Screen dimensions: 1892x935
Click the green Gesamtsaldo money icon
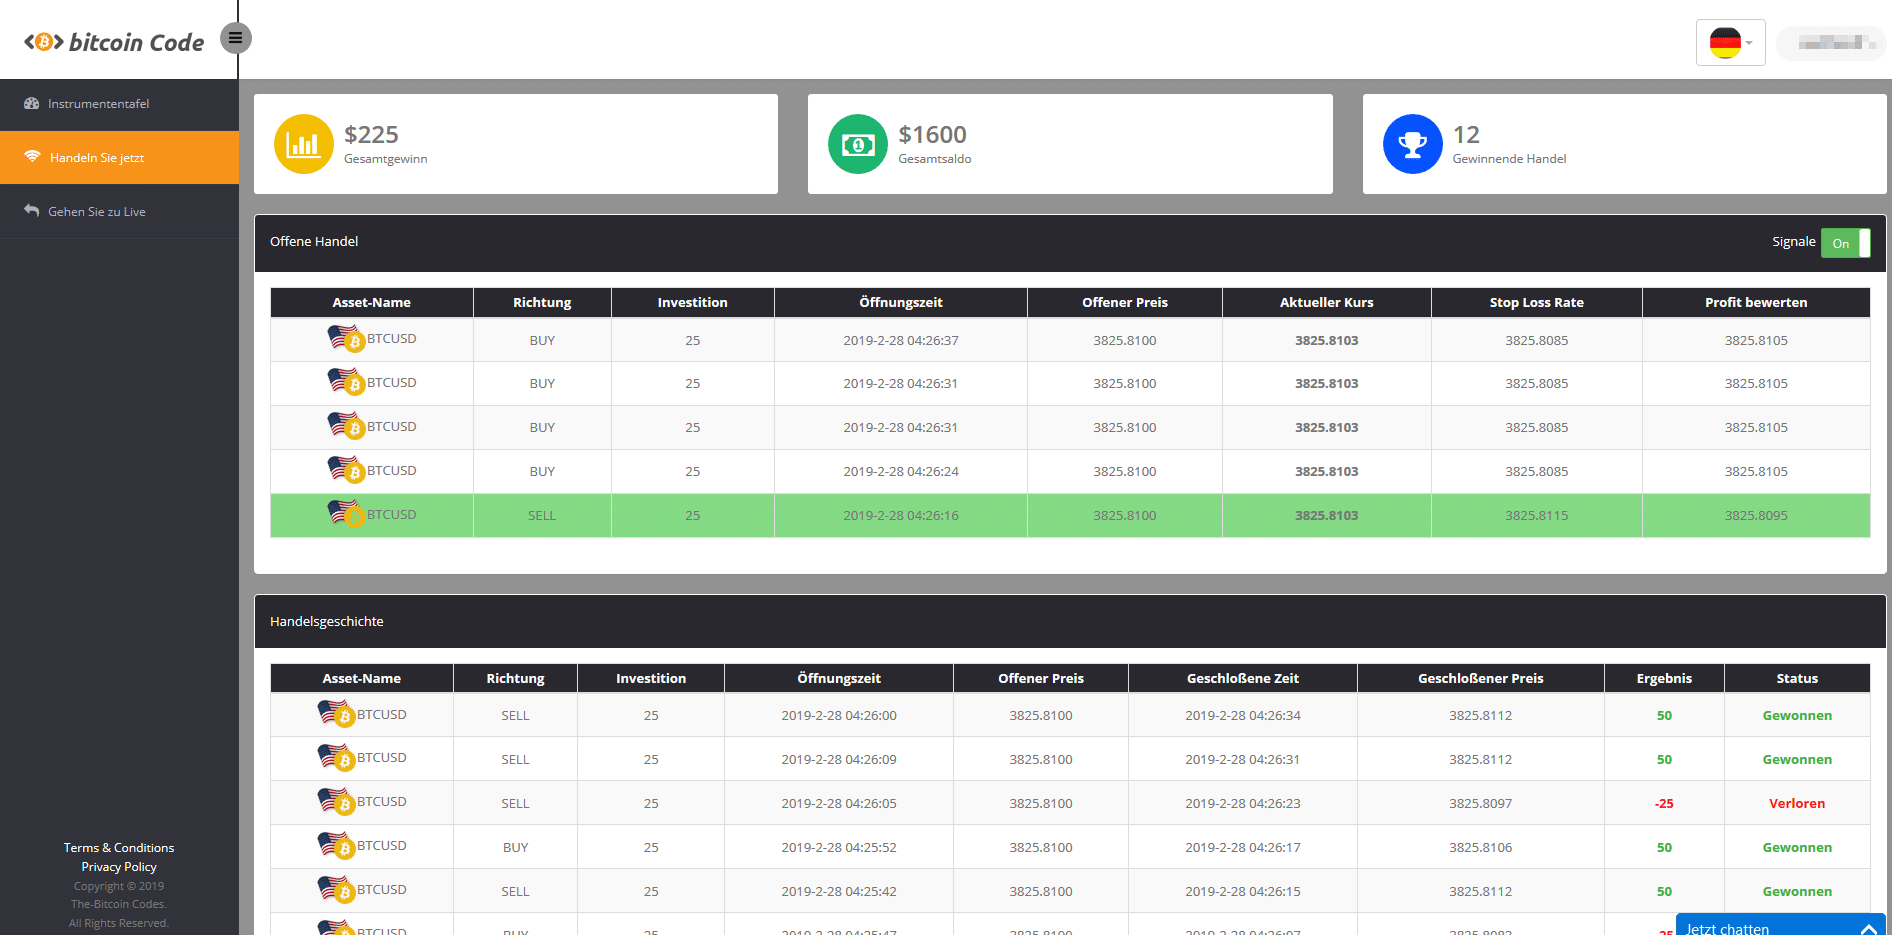pos(857,144)
